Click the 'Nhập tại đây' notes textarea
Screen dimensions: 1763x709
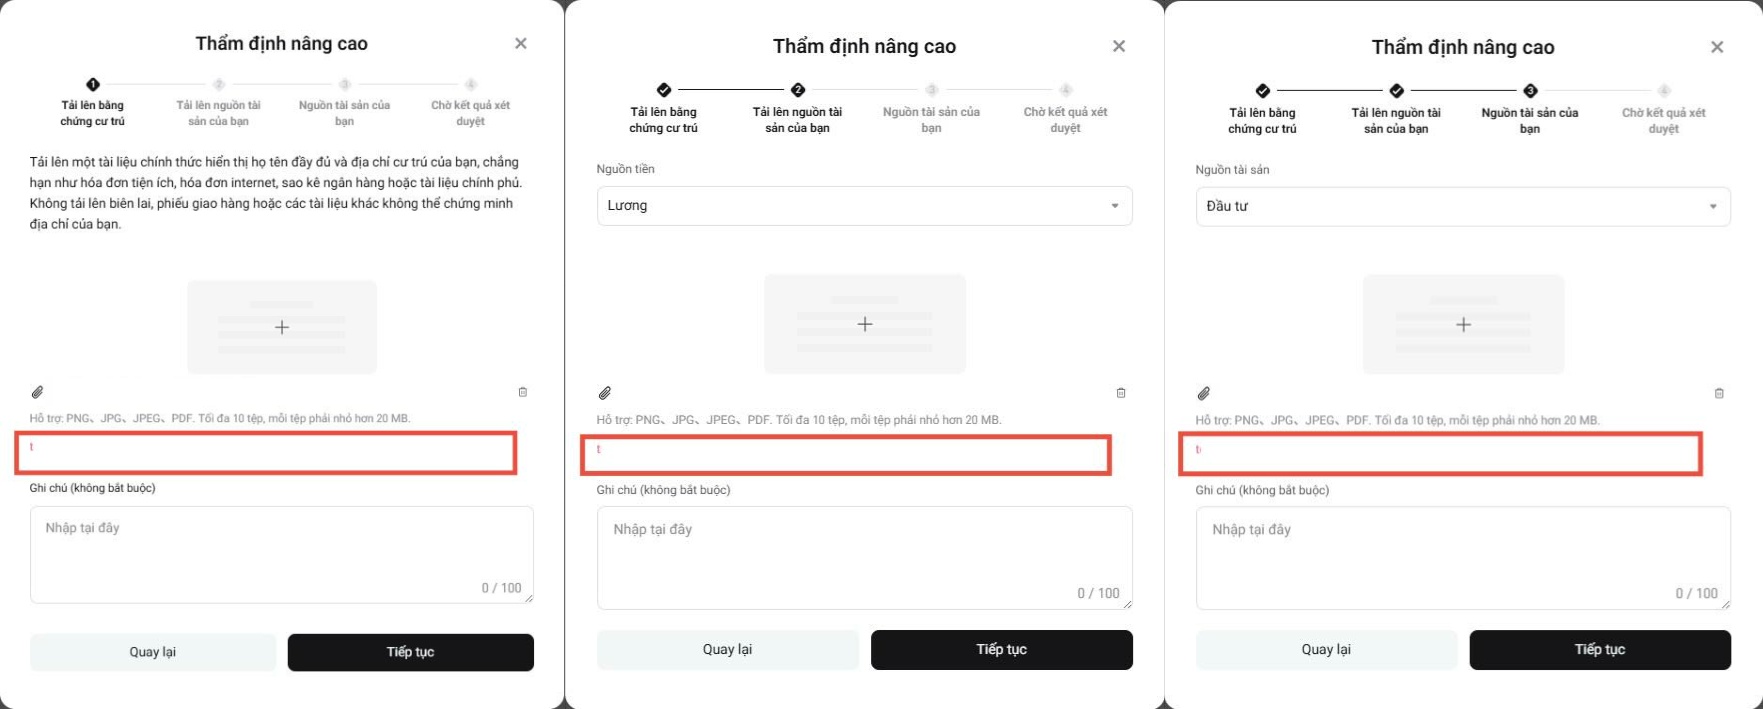point(281,556)
